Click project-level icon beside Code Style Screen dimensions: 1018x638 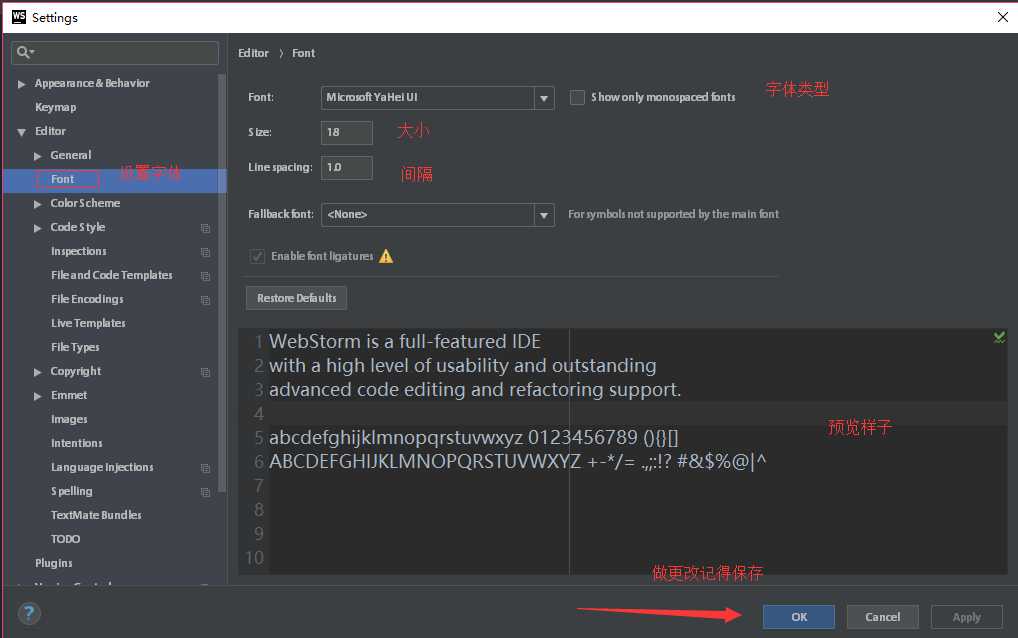[205, 228]
